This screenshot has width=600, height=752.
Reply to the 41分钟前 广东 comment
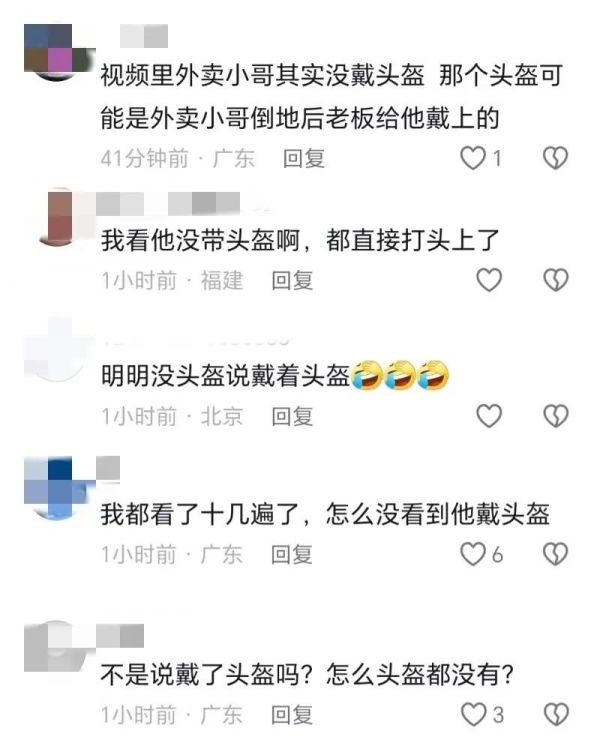304,159
